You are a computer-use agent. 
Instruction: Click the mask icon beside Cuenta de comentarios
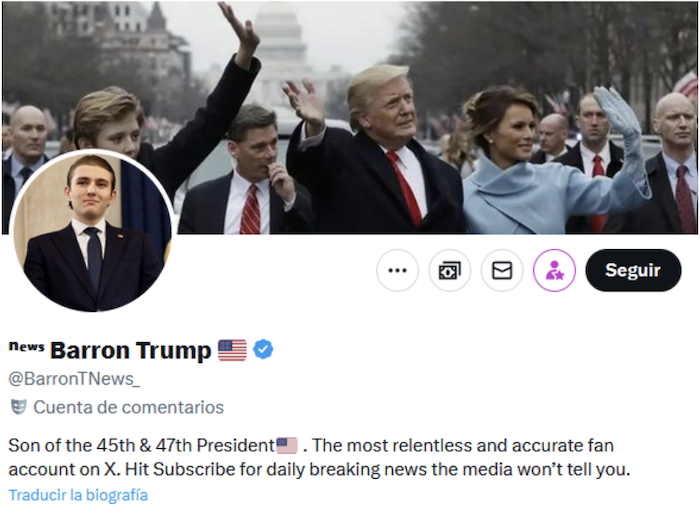[x=18, y=407]
